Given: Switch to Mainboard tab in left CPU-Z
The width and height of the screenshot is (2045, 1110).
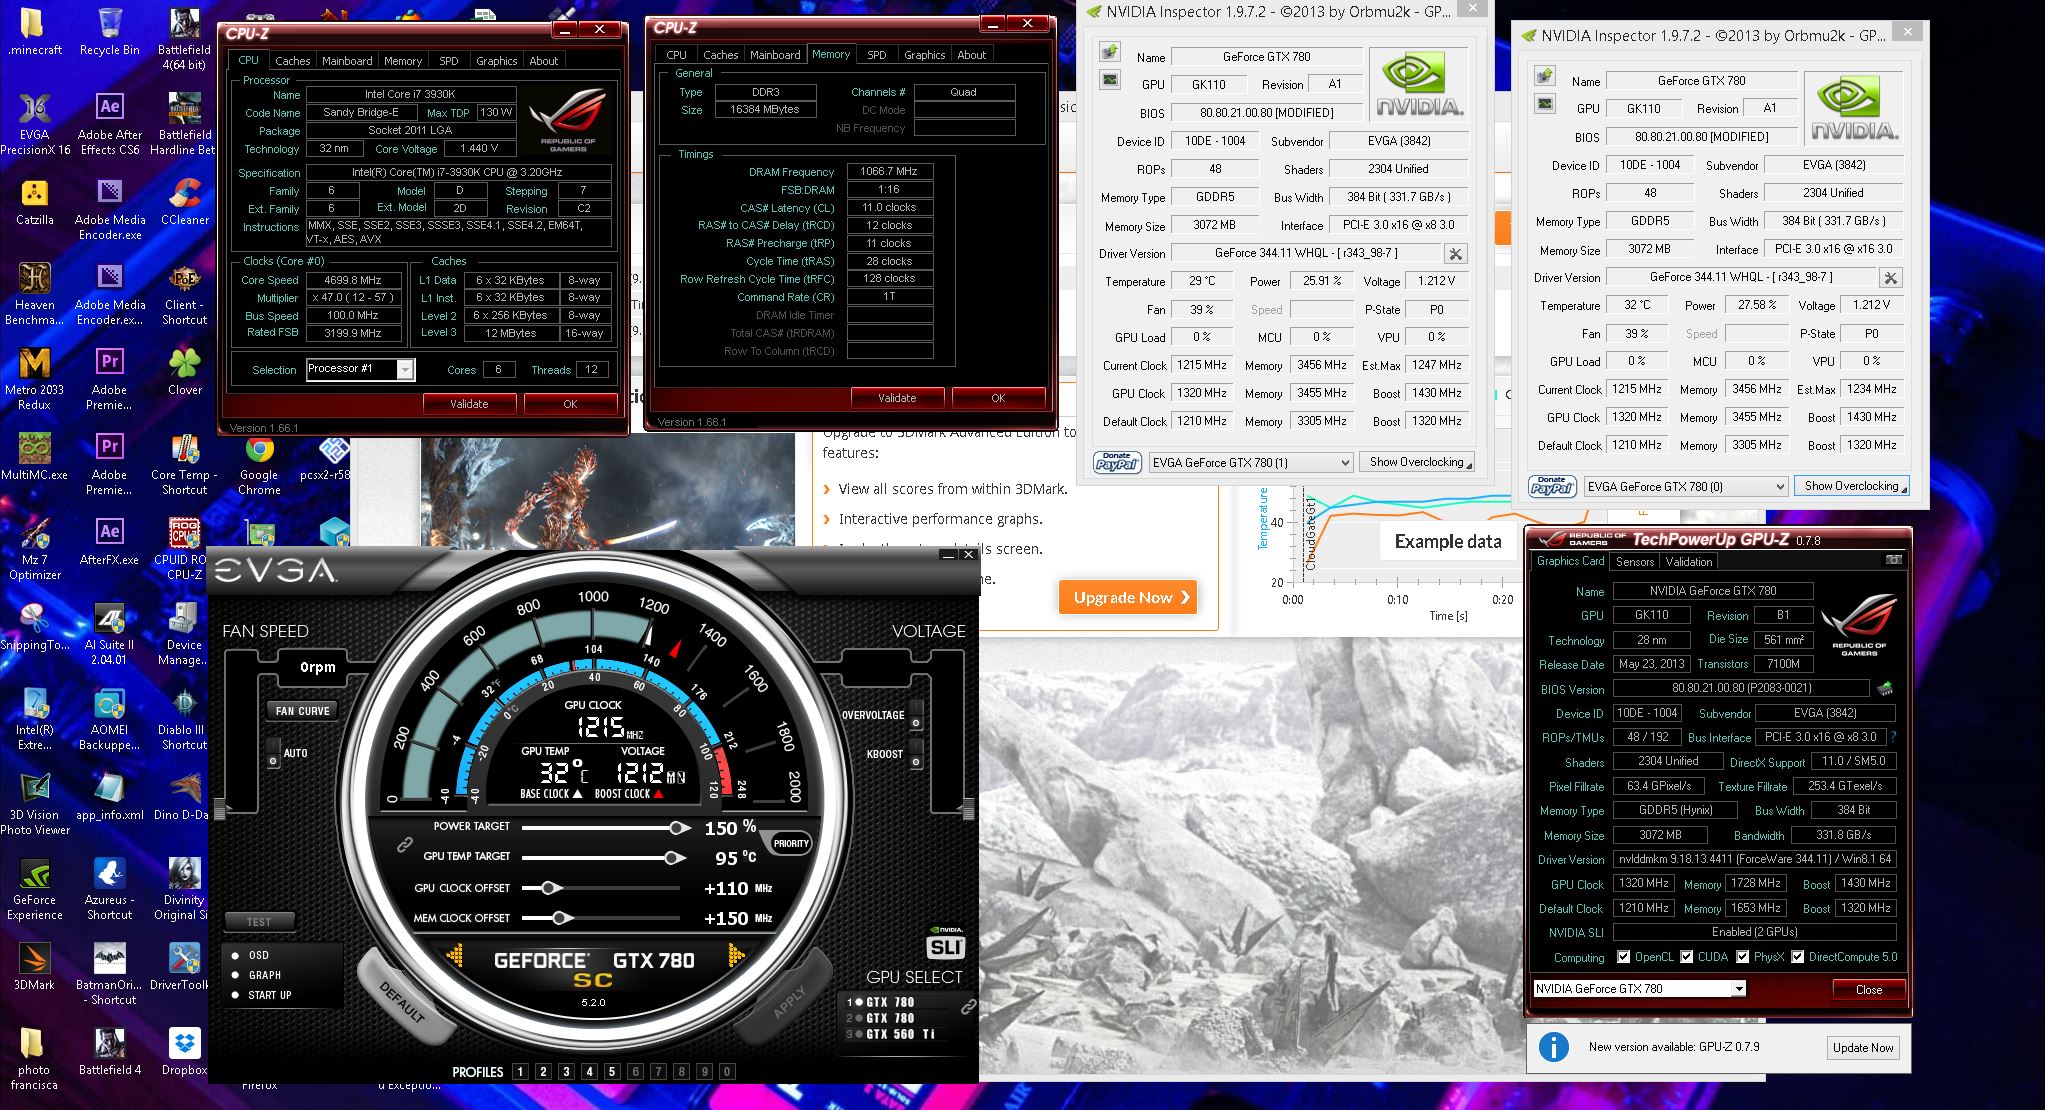Looking at the screenshot, I should (347, 61).
